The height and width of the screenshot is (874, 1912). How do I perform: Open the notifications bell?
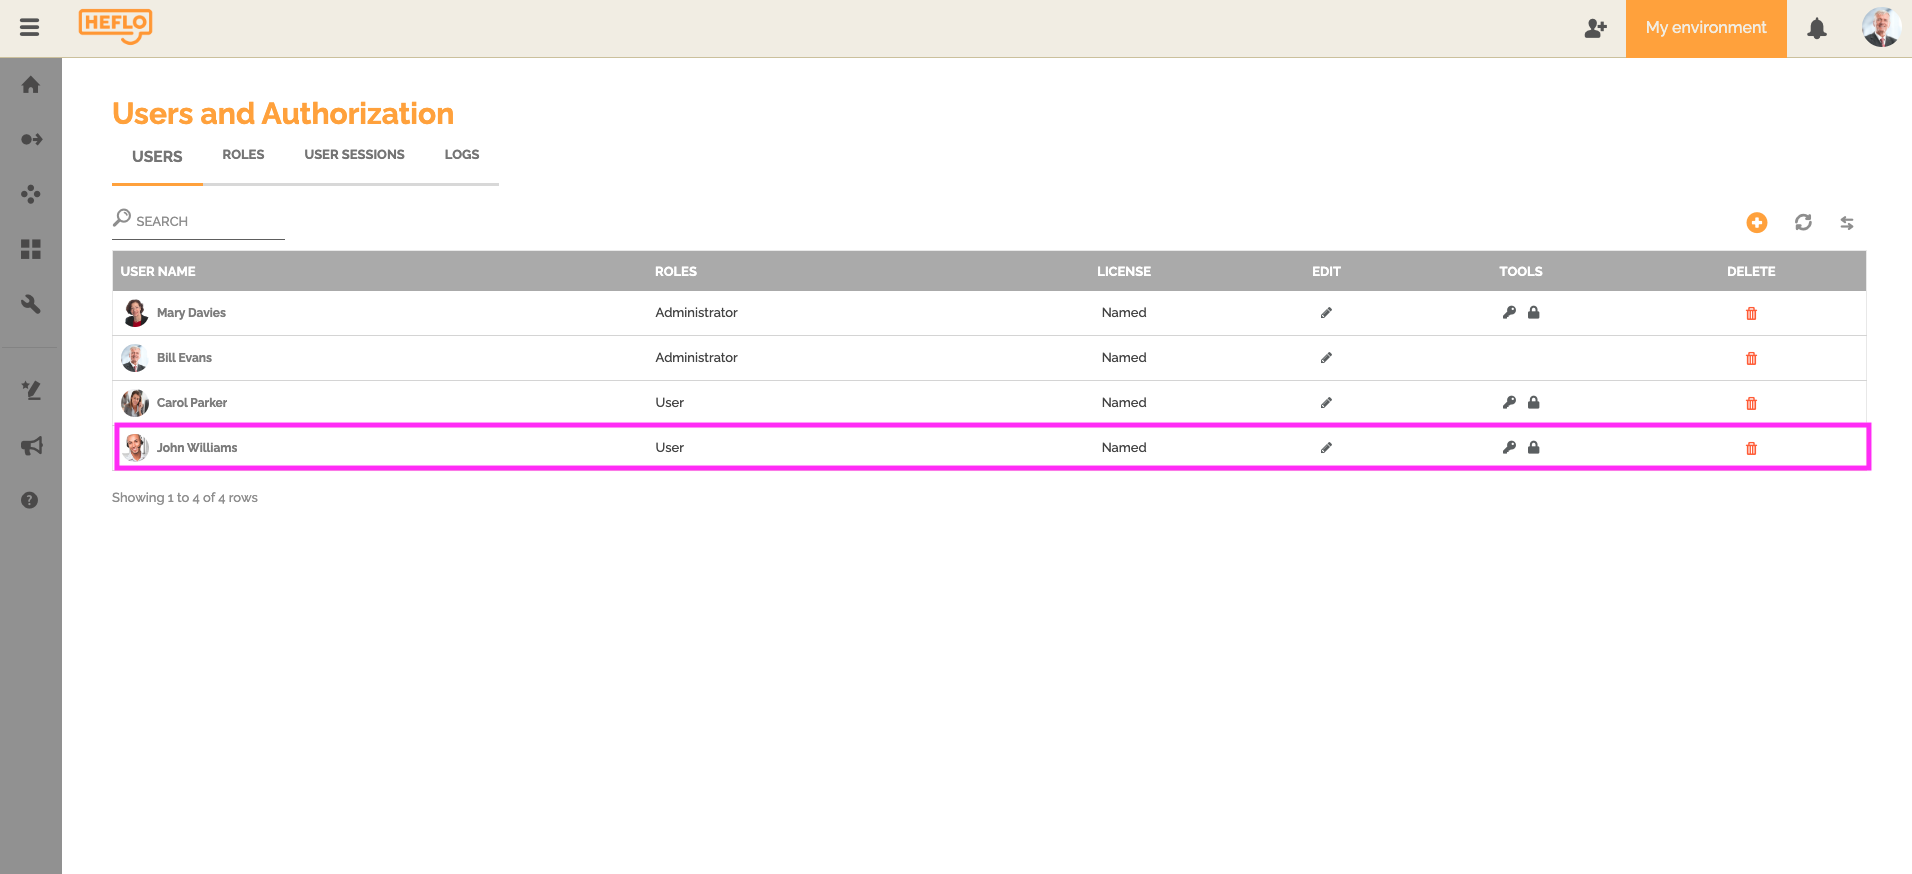(1816, 29)
